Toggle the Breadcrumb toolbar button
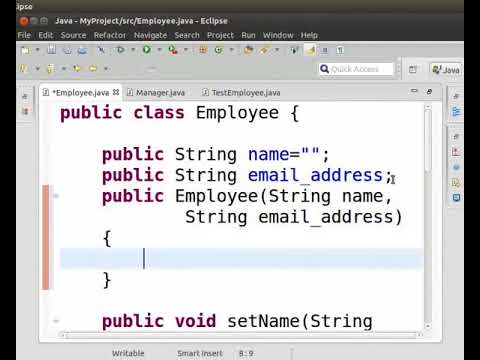The image size is (480, 360). [x=294, y=50]
